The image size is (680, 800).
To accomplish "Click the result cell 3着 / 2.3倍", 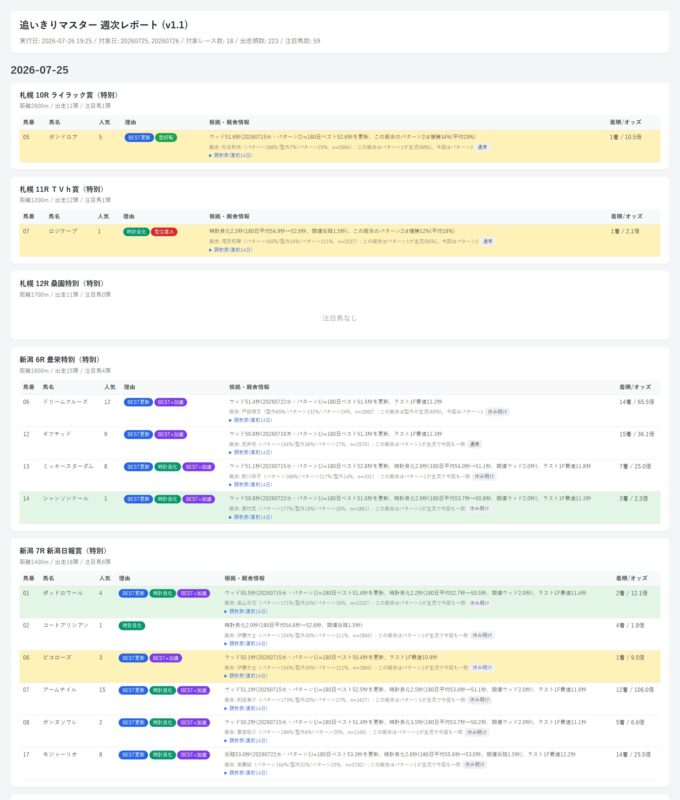I will [634, 498].
